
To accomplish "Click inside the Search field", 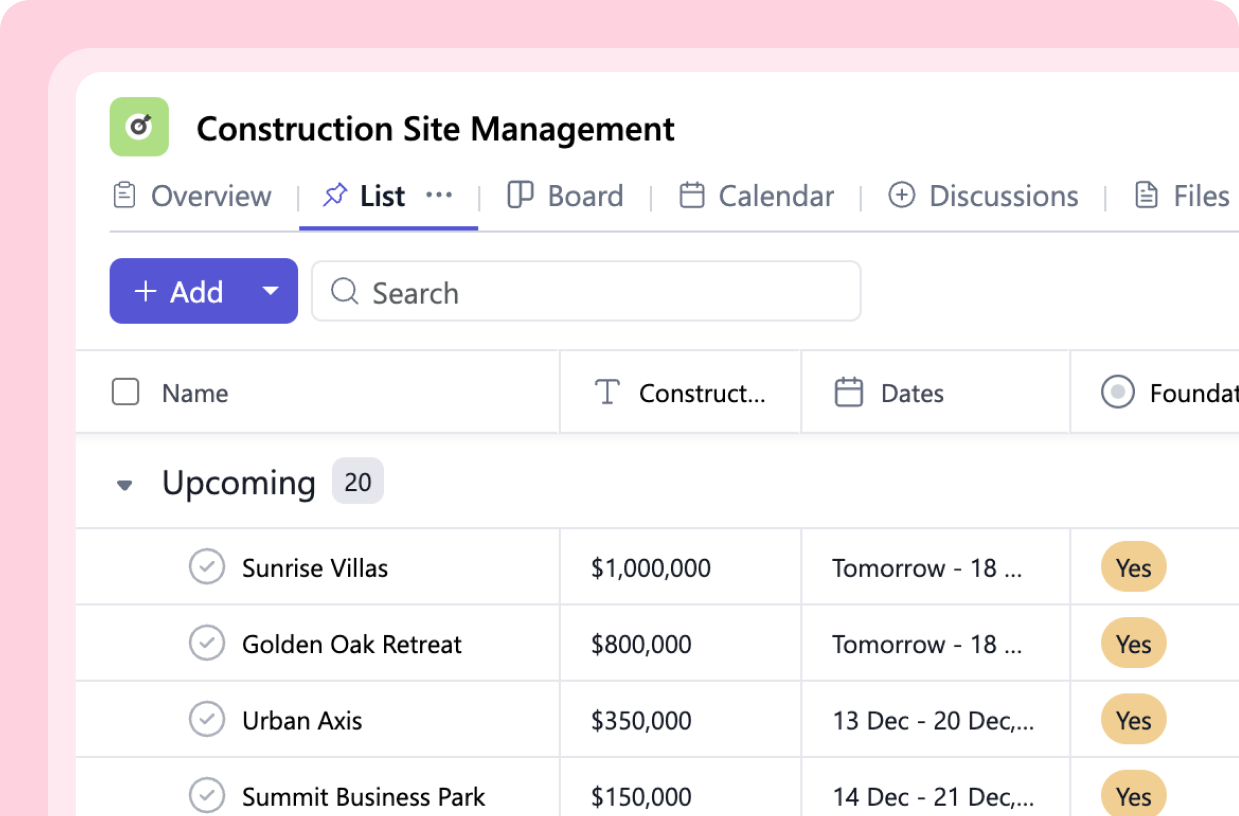I will [586, 291].
